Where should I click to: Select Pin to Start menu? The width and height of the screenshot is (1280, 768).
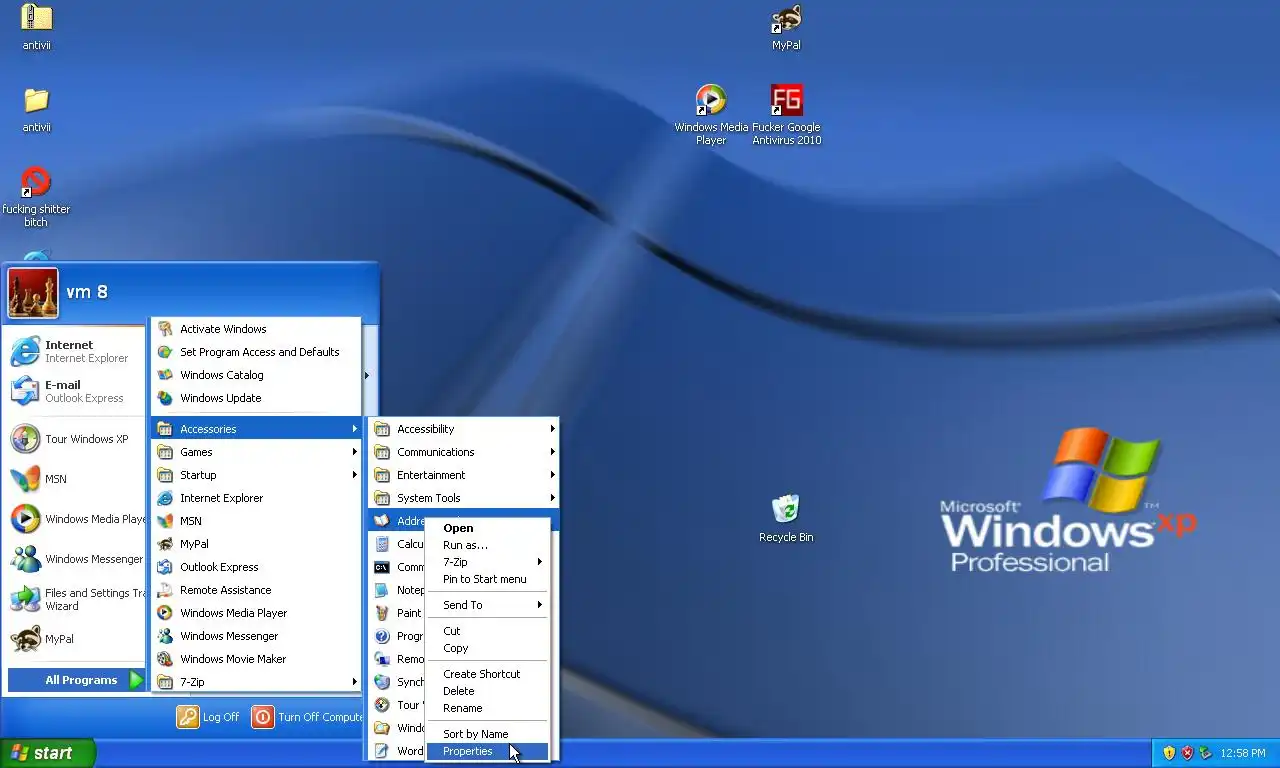pyautogui.click(x=488, y=579)
